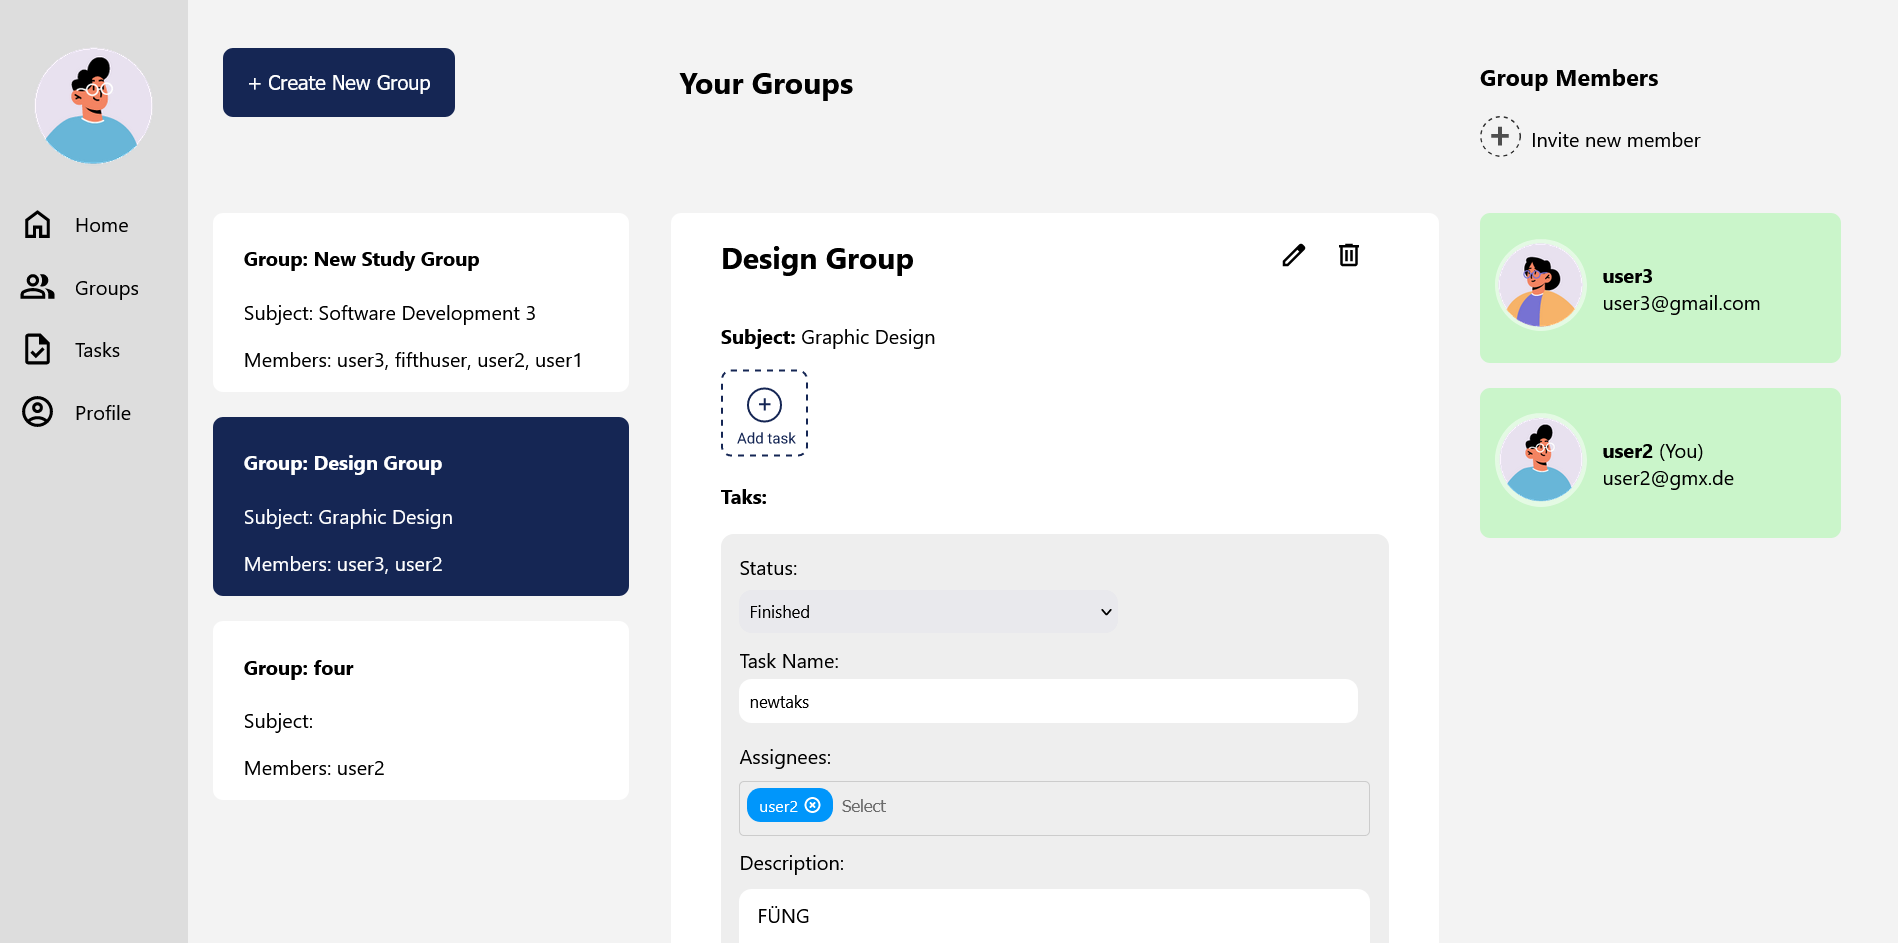Viewport: 1898px width, 943px height.
Task: Click the trash icon to delete Design Group
Action: point(1348,256)
